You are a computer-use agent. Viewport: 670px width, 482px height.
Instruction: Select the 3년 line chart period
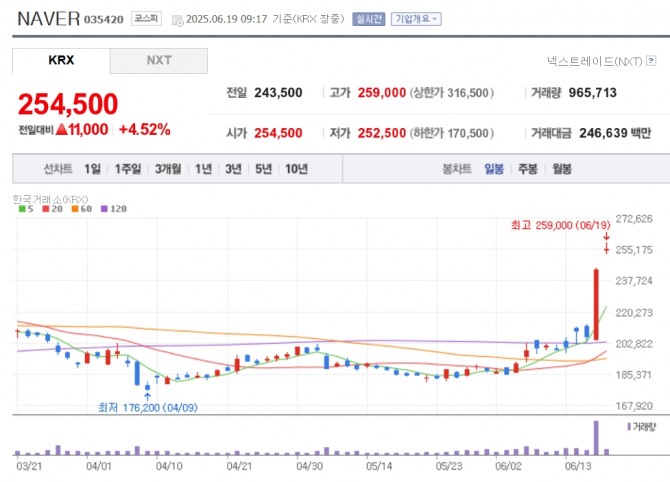point(233,169)
